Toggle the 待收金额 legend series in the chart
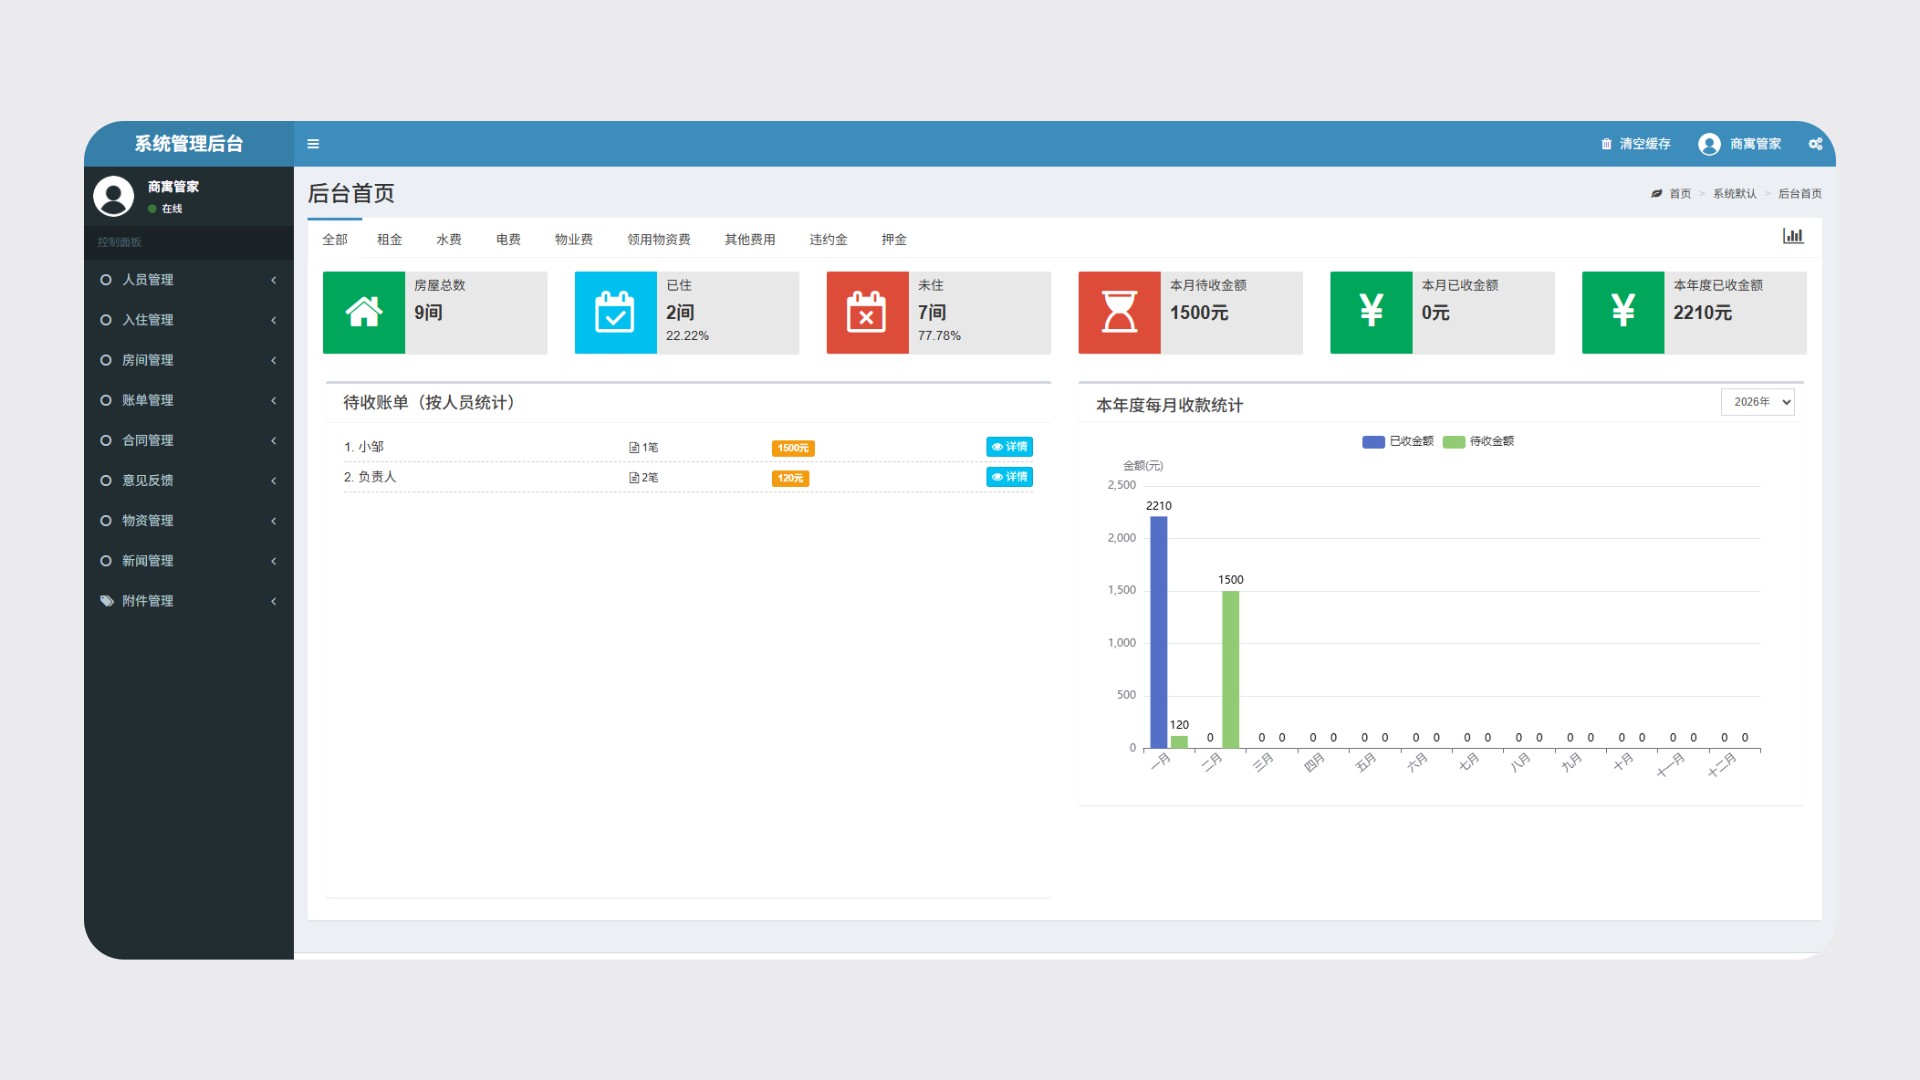Viewport: 1920px width, 1080px height. coord(1479,441)
